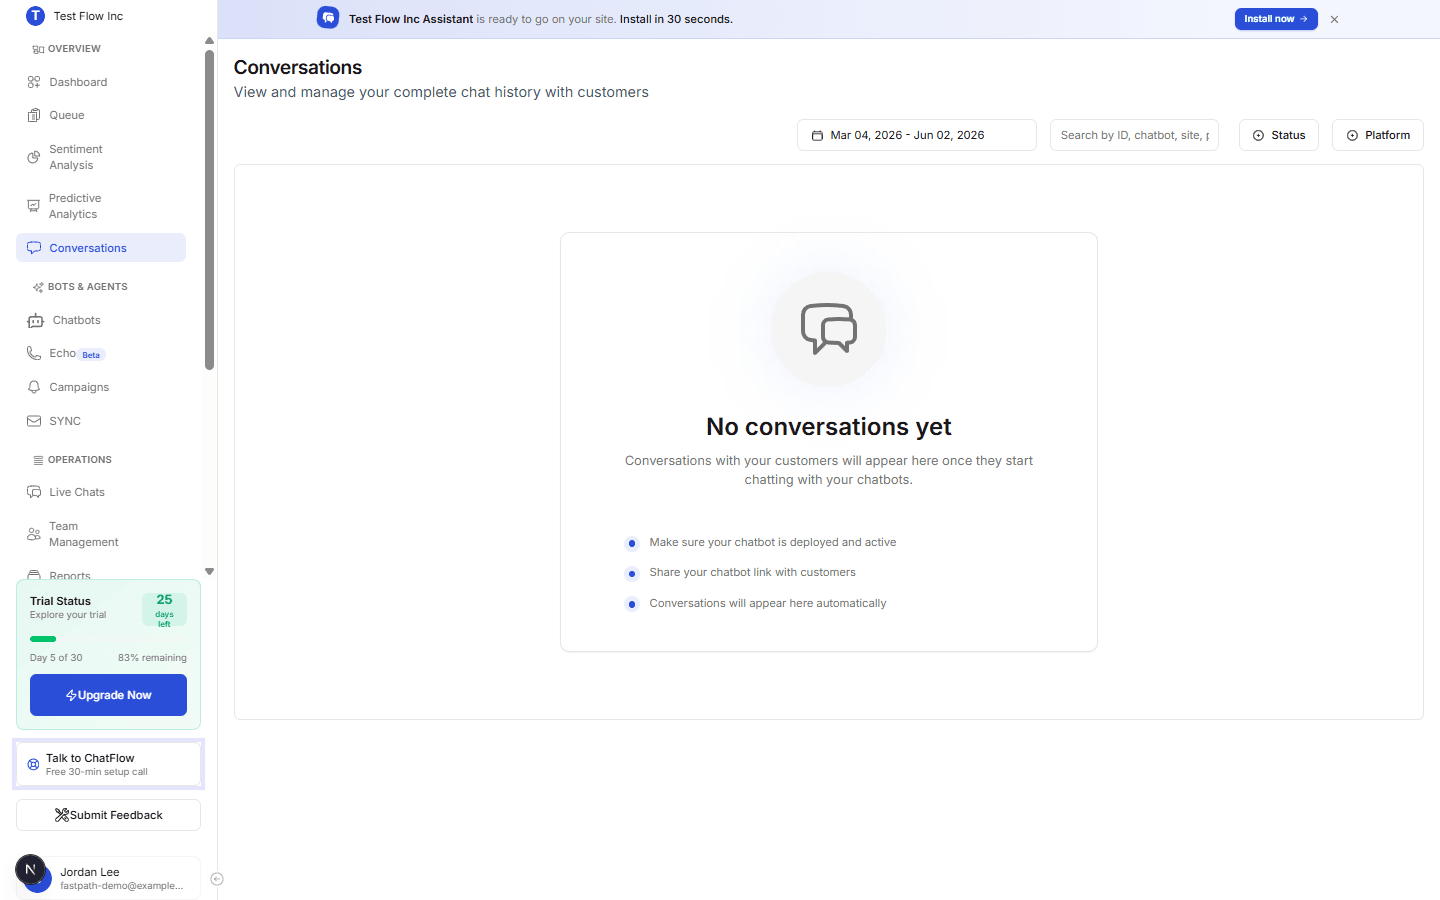Collapse the sidebar using the arrow icon

coord(217,879)
